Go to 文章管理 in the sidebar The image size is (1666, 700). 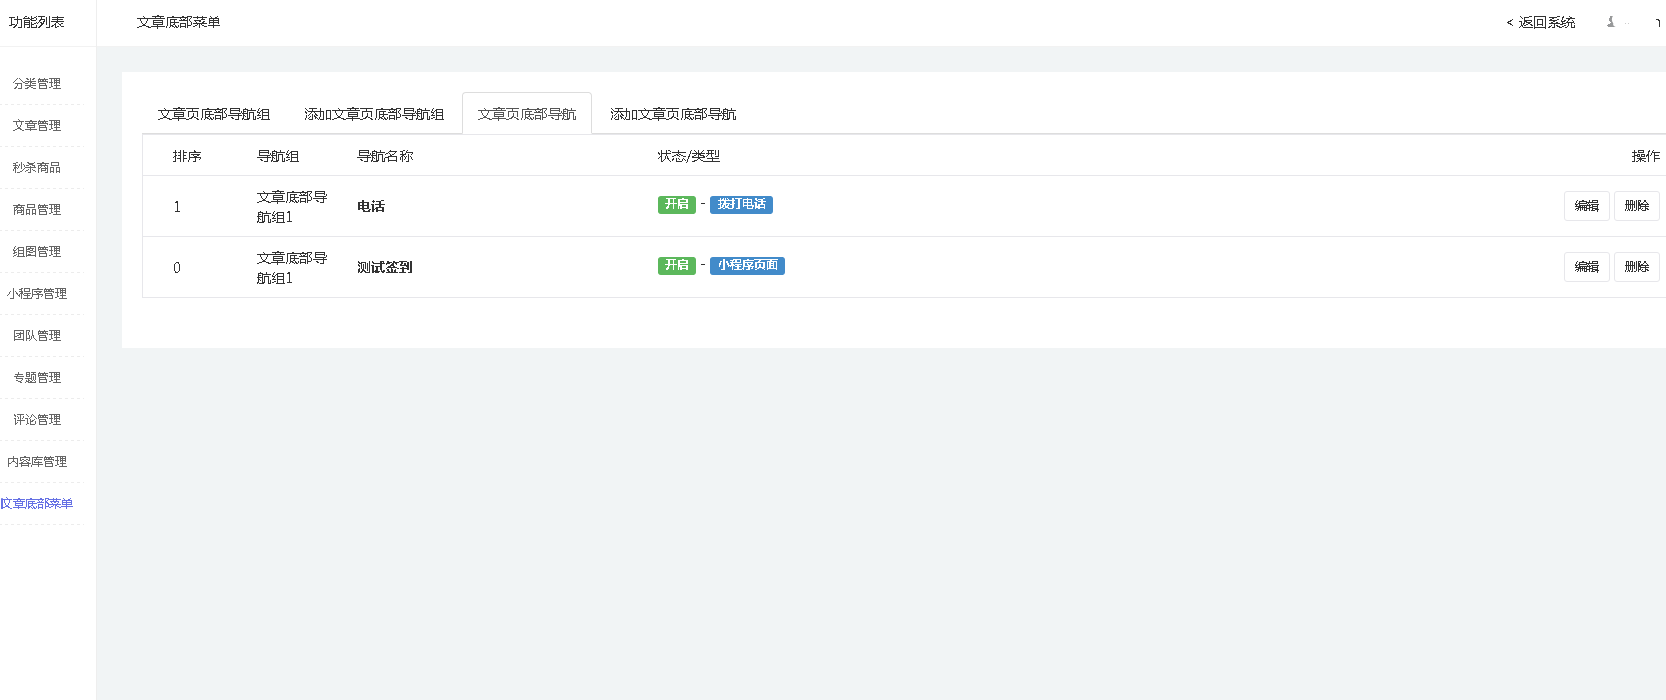[37, 126]
